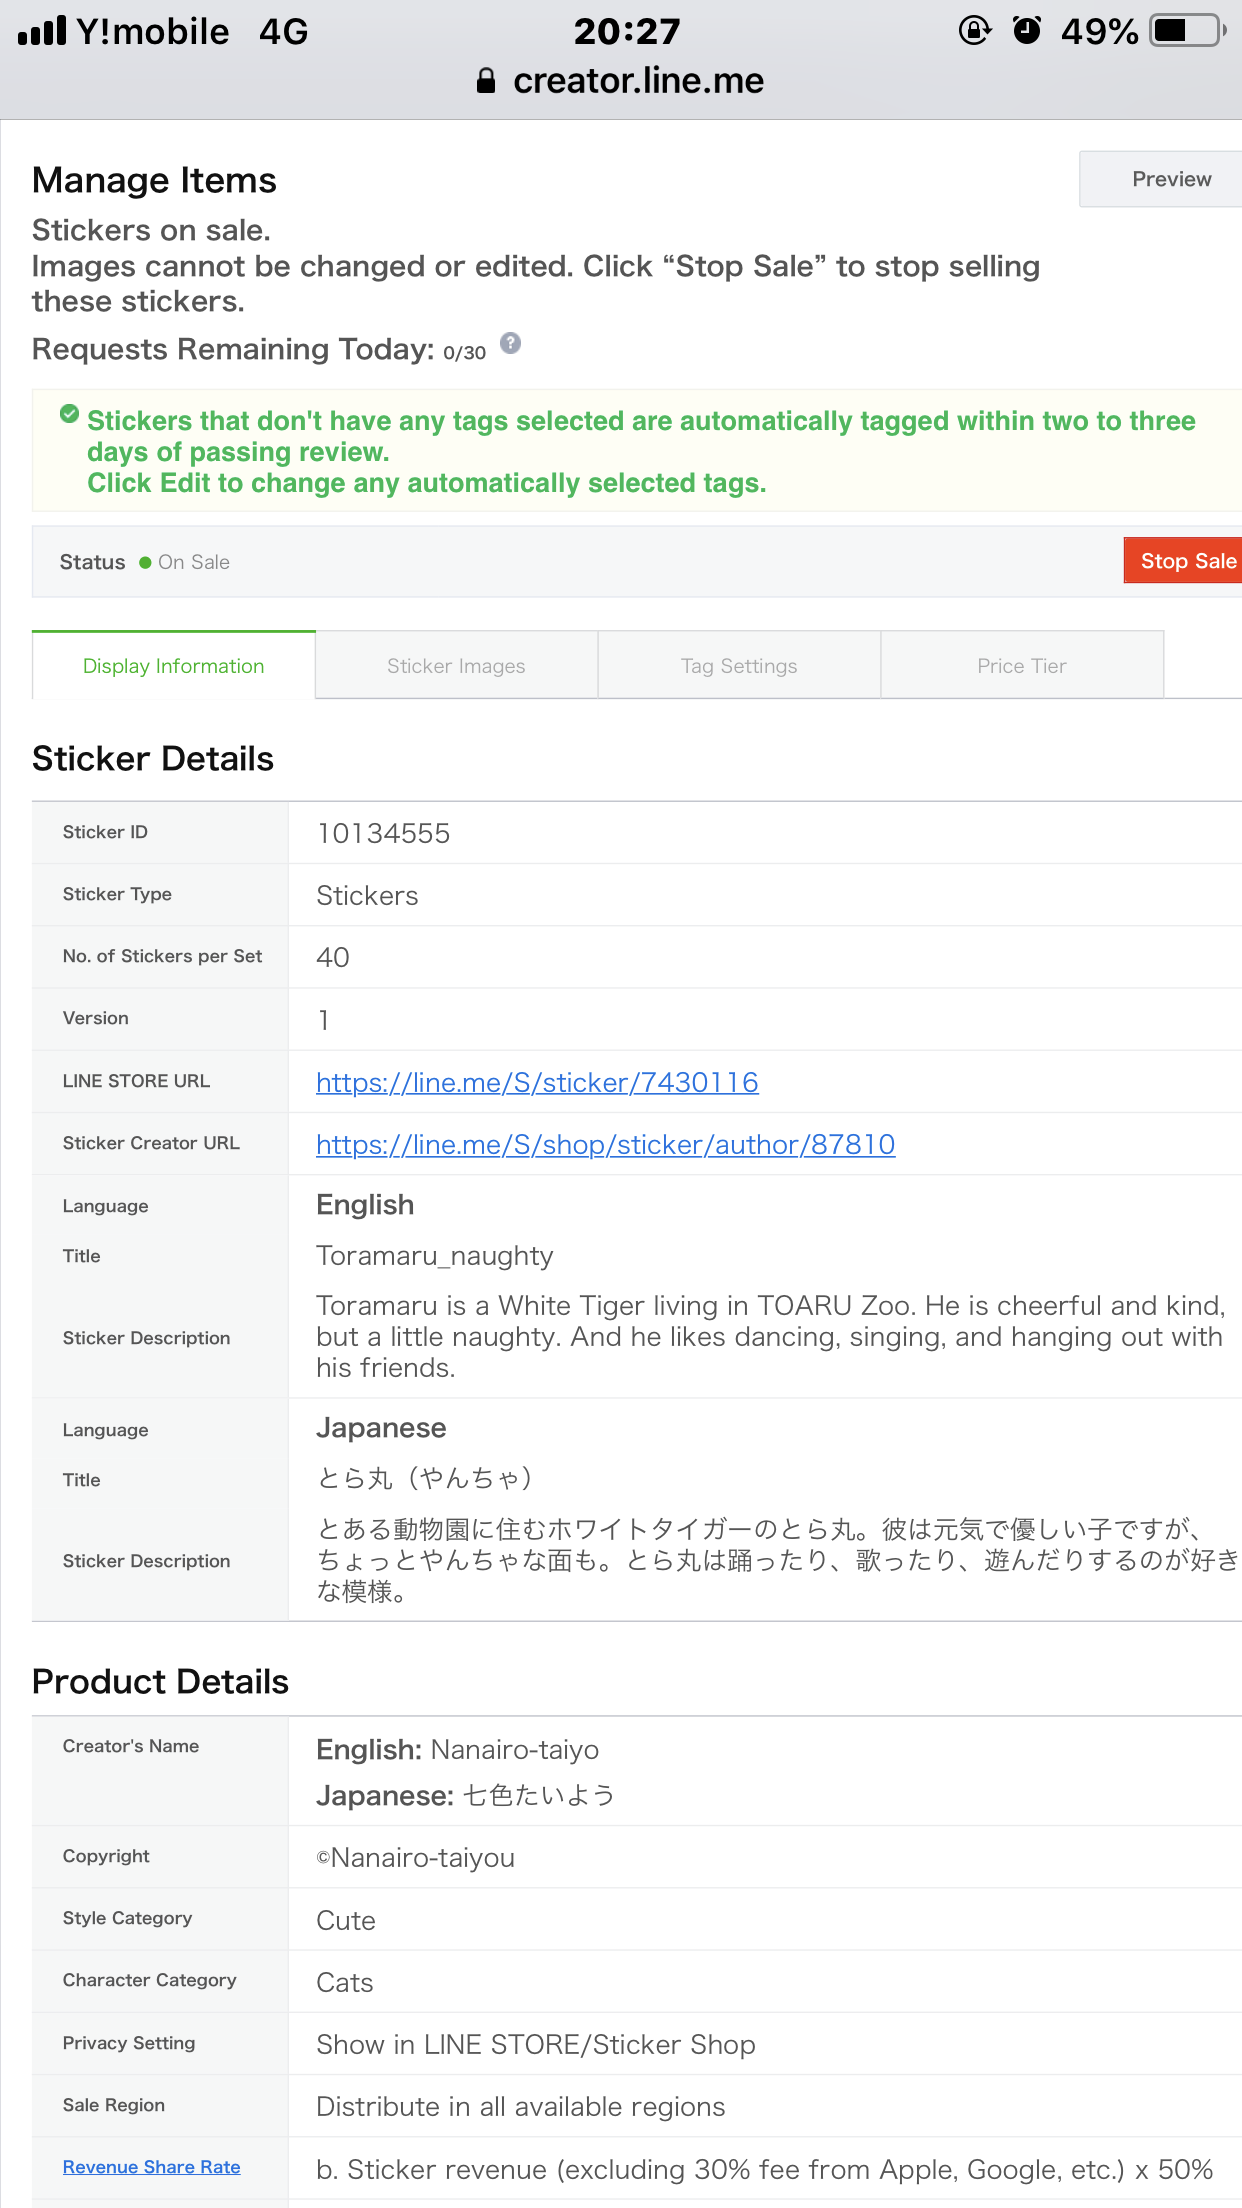The height and width of the screenshot is (2208, 1242).
Task: Tap the creator.line.me address bar
Action: click(x=638, y=81)
